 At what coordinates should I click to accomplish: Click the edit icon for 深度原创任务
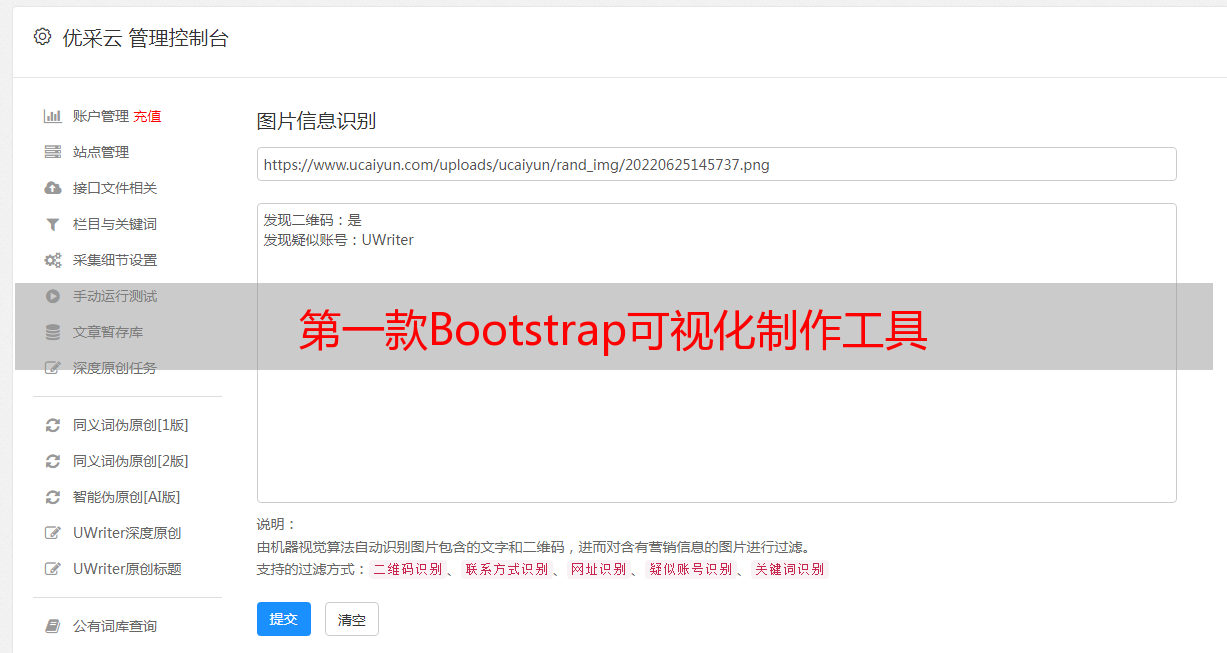(53, 368)
